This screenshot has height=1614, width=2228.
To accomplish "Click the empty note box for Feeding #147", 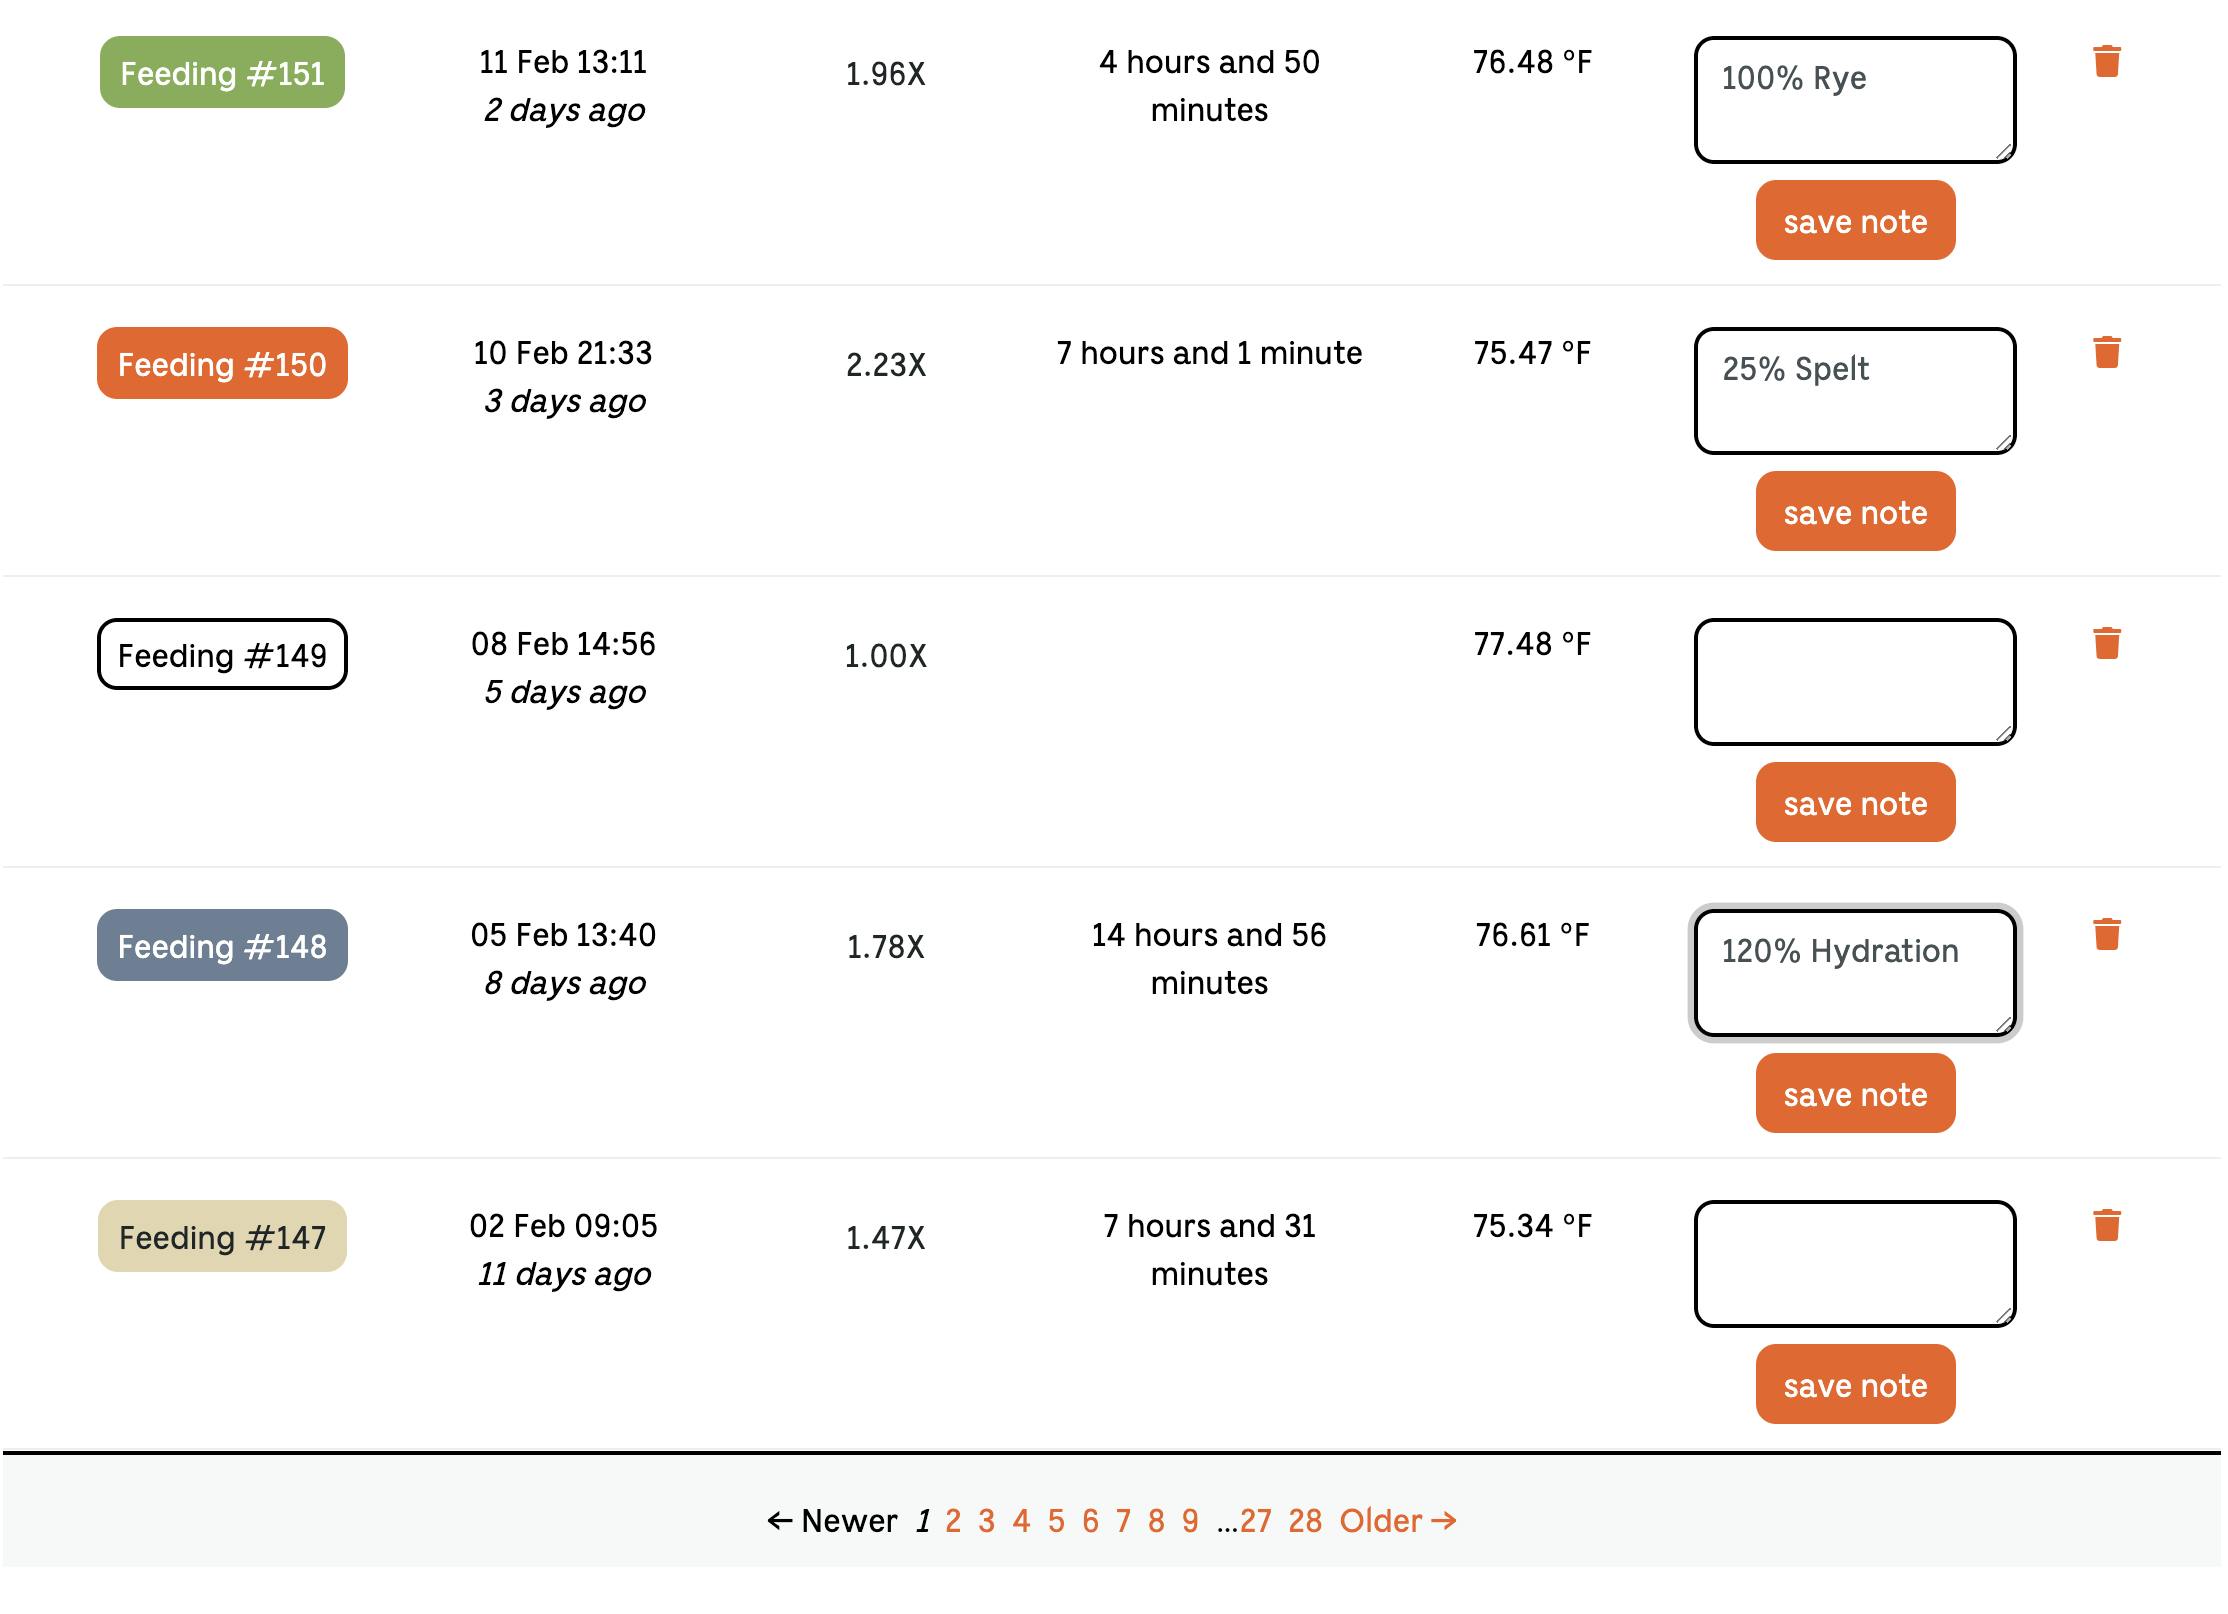I will pyautogui.click(x=1855, y=1264).
